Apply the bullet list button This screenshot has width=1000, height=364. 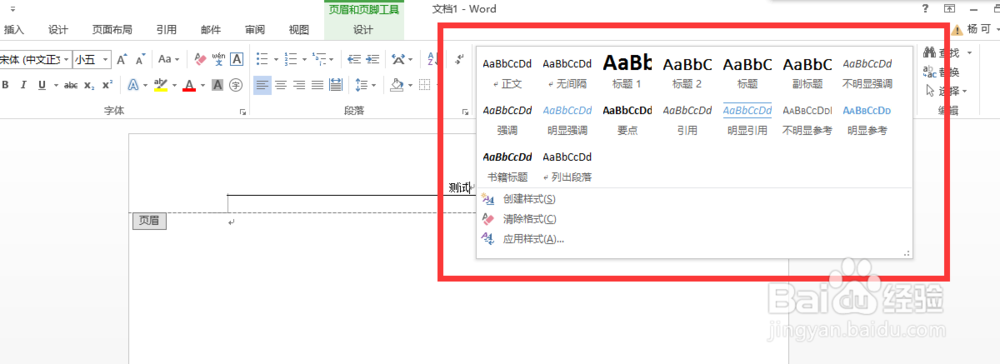click(262, 59)
